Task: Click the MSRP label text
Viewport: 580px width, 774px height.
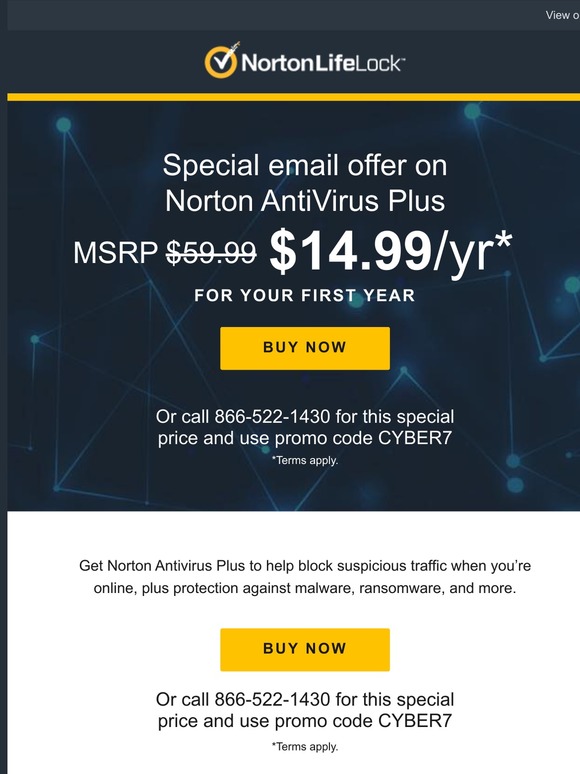Action: [116, 253]
